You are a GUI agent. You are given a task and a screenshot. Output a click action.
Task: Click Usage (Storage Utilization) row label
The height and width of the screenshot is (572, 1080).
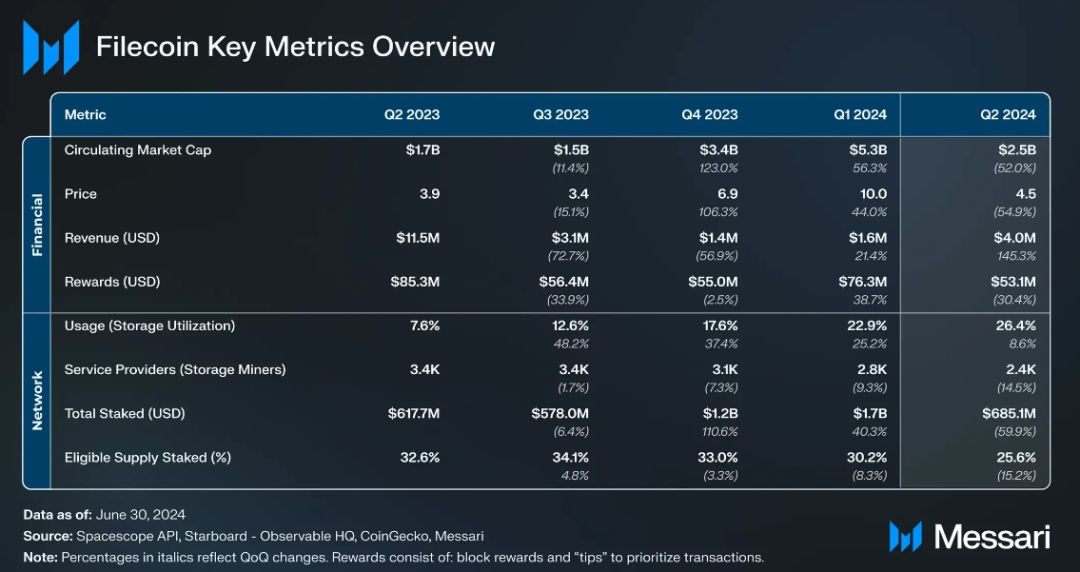pyautogui.click(x=149, y=325)
